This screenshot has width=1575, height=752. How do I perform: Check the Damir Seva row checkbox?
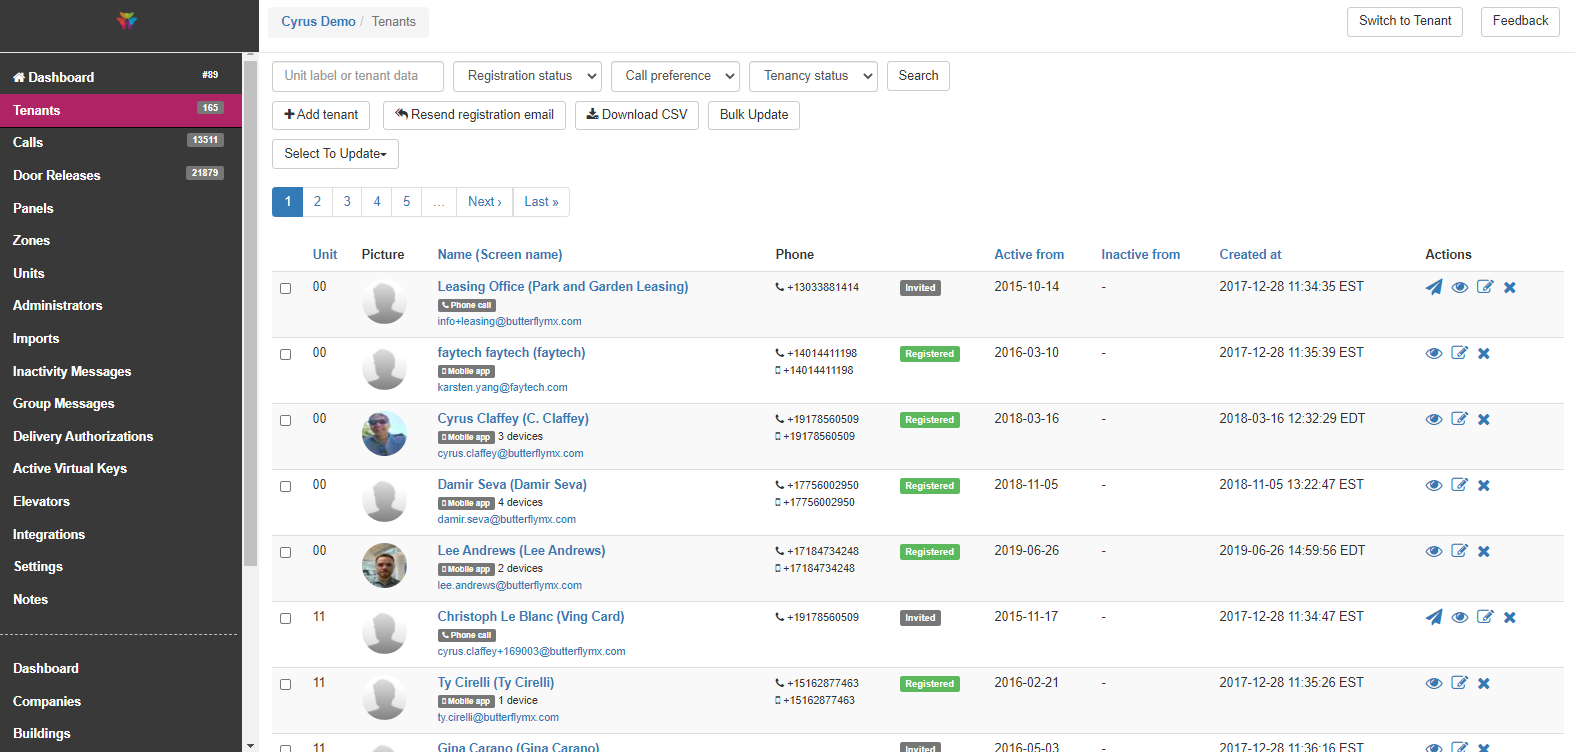pos(286,487)
